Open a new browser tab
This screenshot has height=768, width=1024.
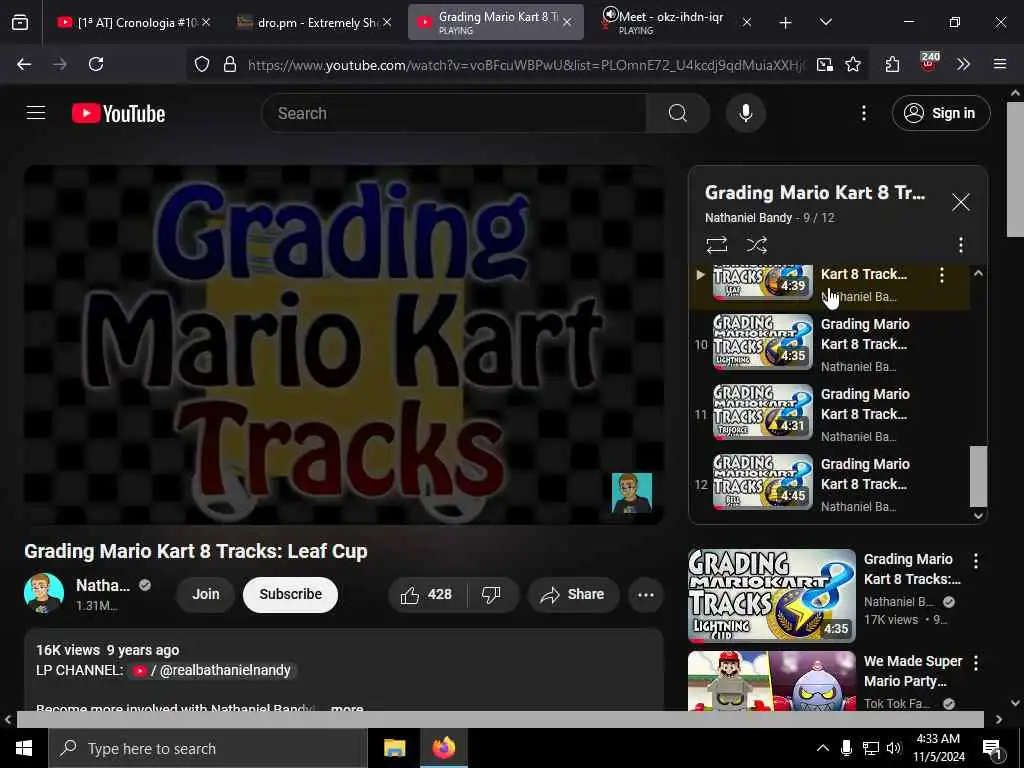tap(785, 23)
